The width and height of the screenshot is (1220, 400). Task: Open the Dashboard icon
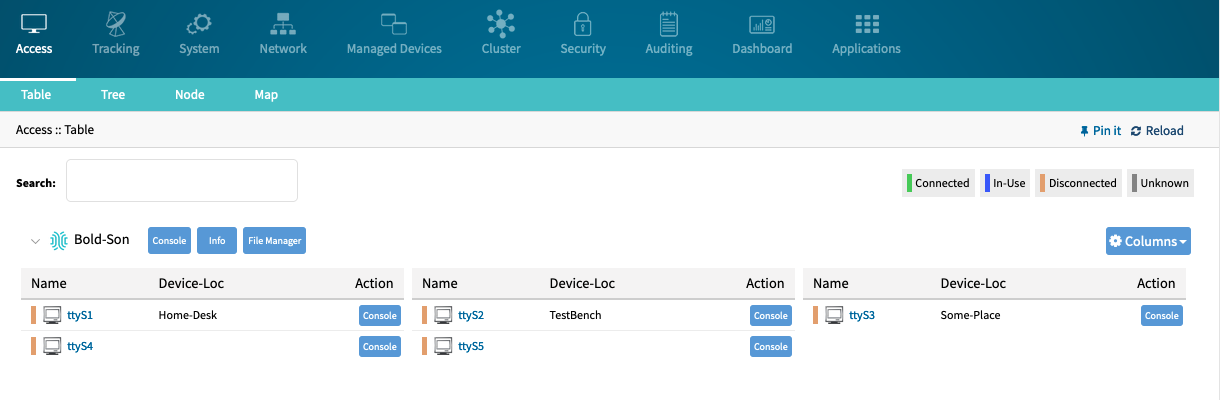[x=762, y=24]
